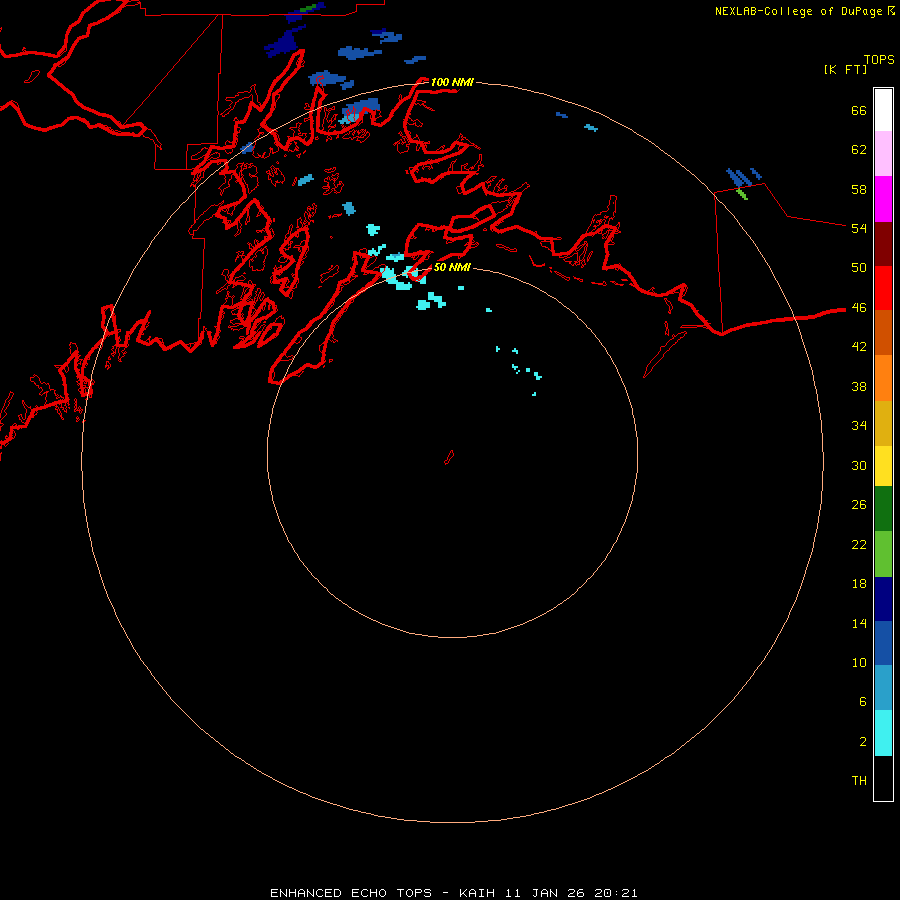Click the 50 NMI range ring label
Viewport: 900px width, 900px height.
pyautogui.click(x=452, y=267)
